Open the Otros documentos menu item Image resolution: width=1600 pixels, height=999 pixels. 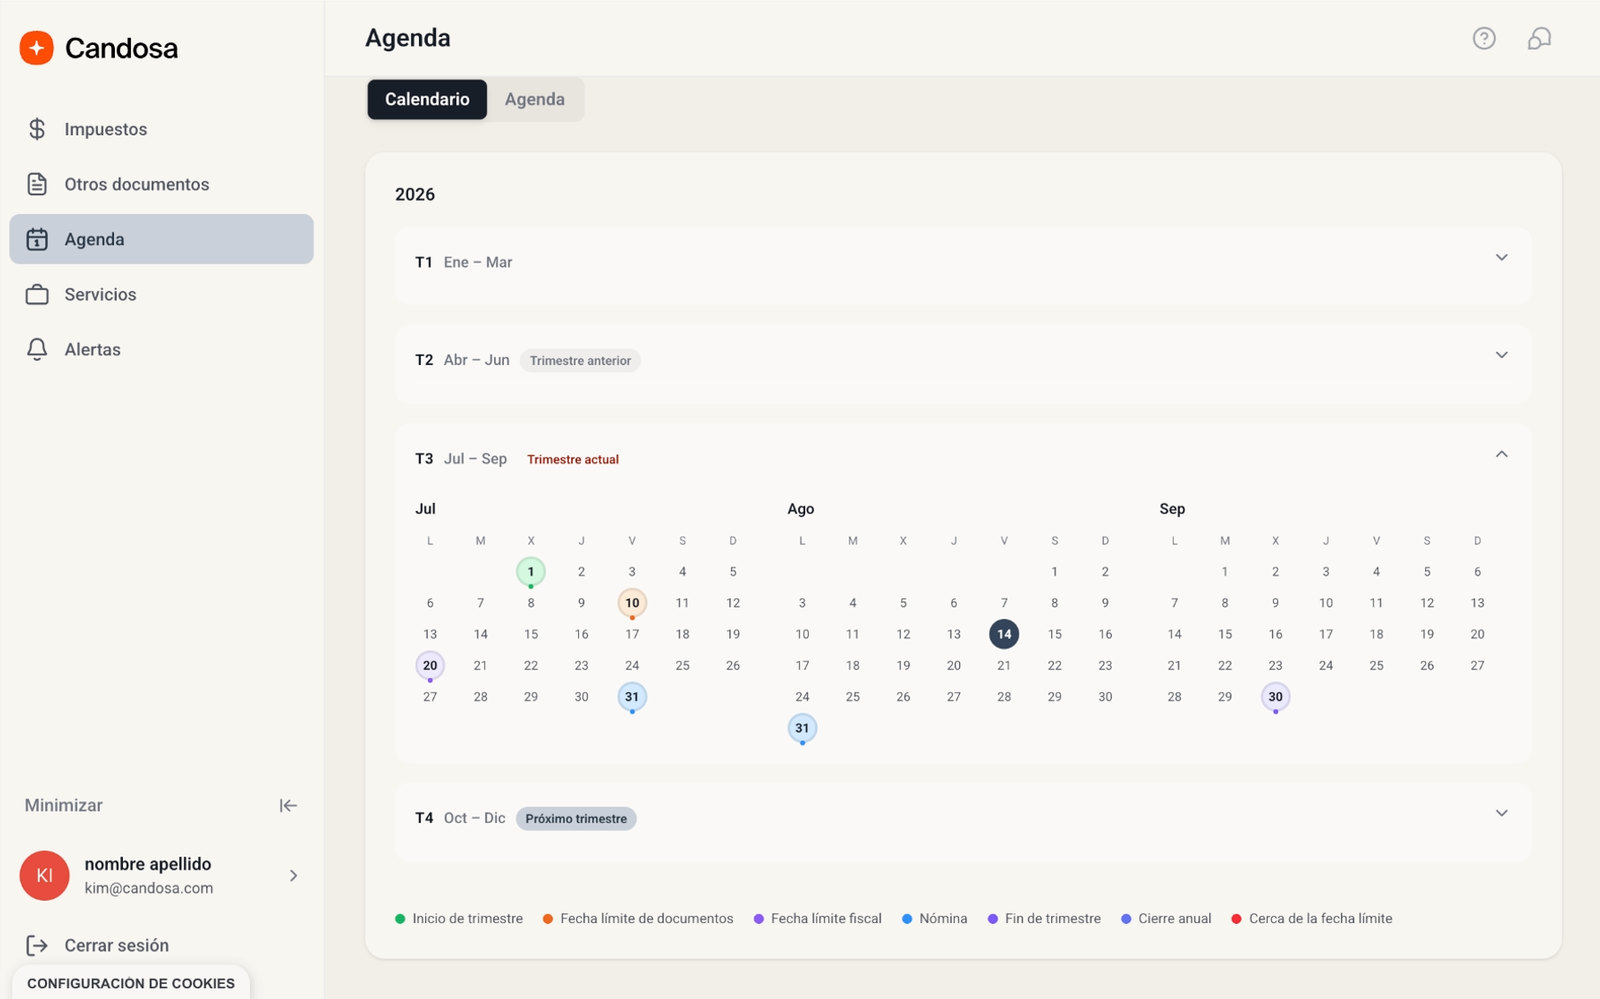click(x=161, y=184)
